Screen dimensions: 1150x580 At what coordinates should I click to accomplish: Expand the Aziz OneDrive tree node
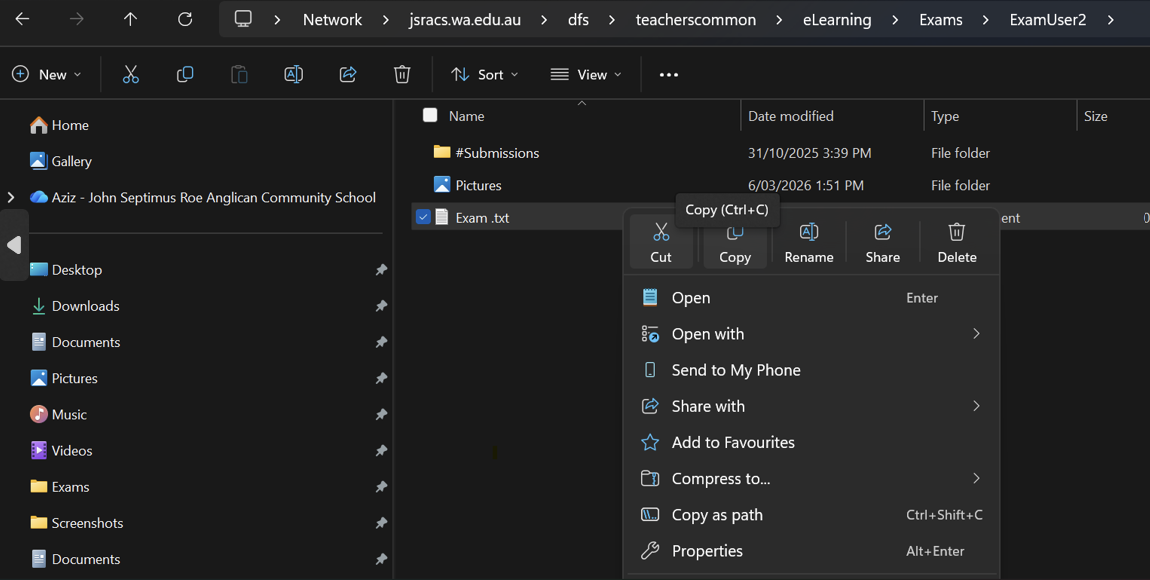(11, 198)
